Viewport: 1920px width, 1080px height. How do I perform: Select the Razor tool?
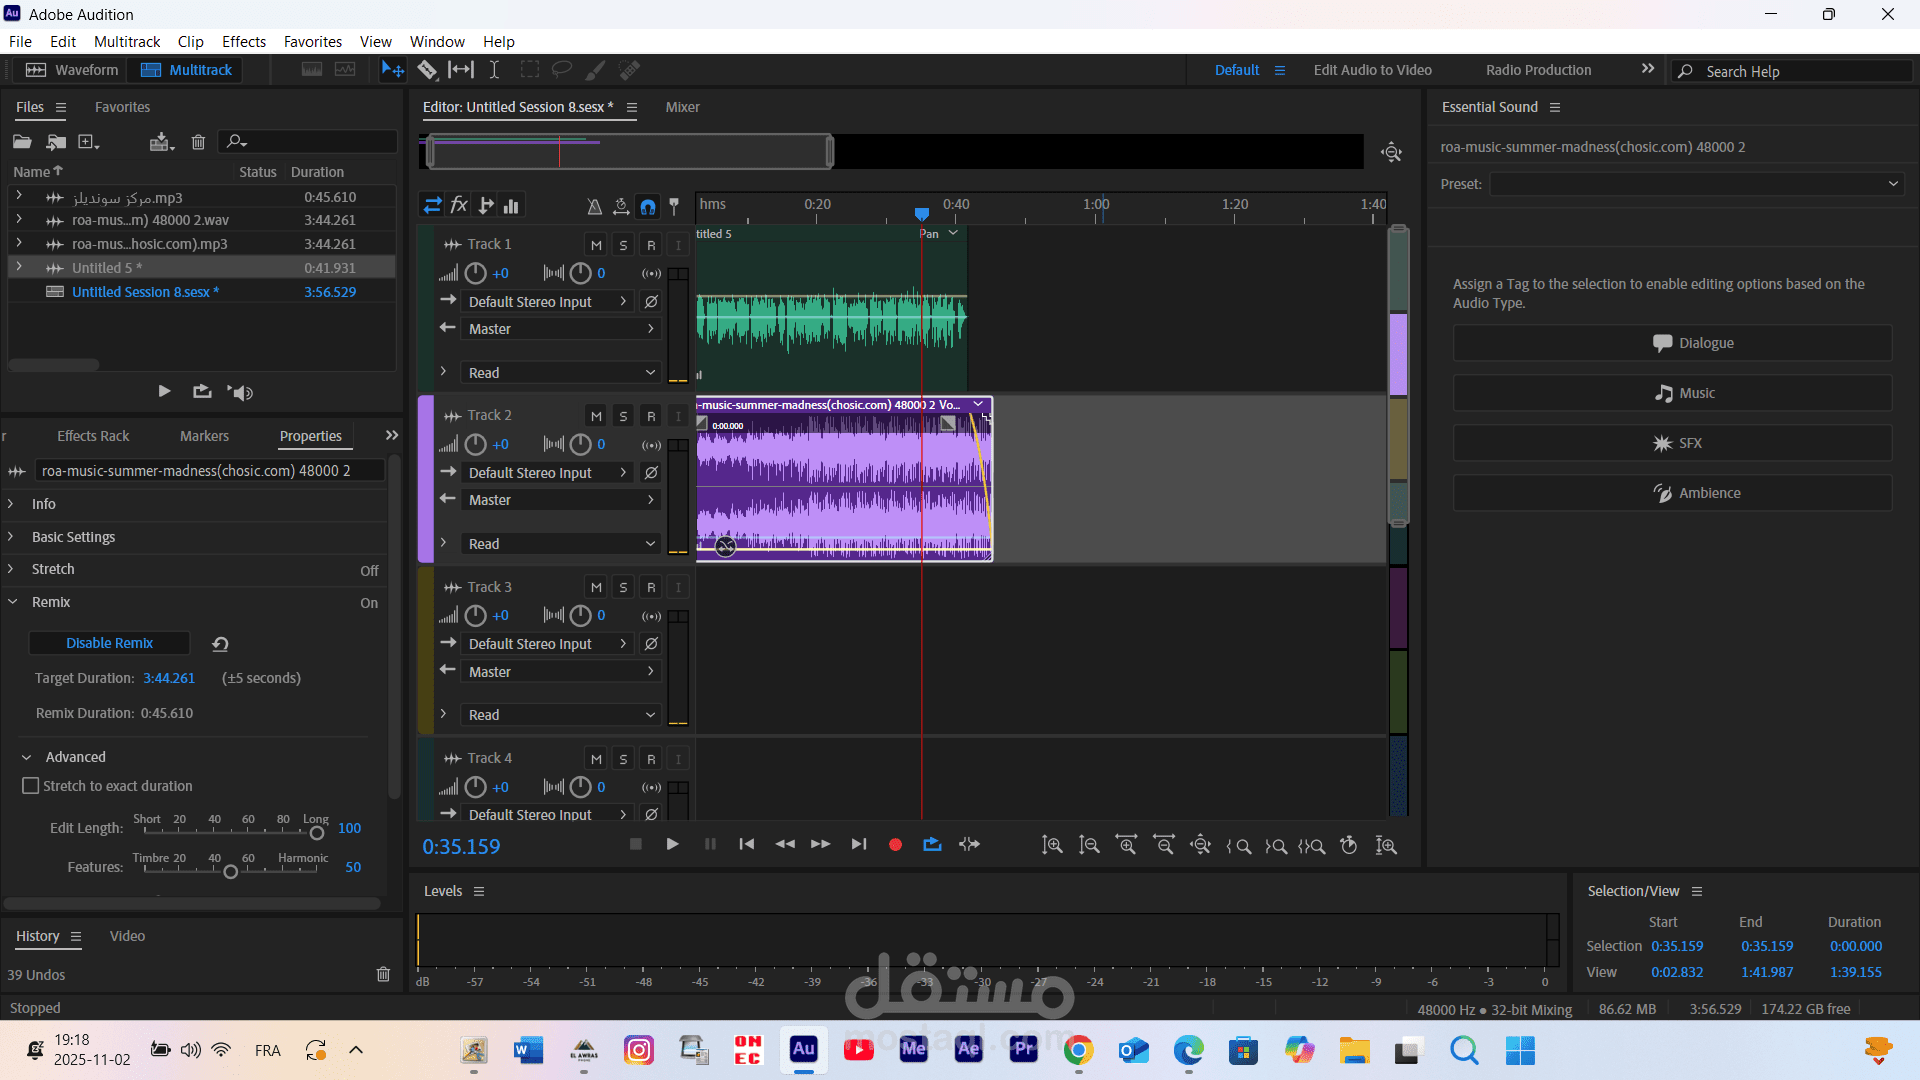click(x=427, y=70)
